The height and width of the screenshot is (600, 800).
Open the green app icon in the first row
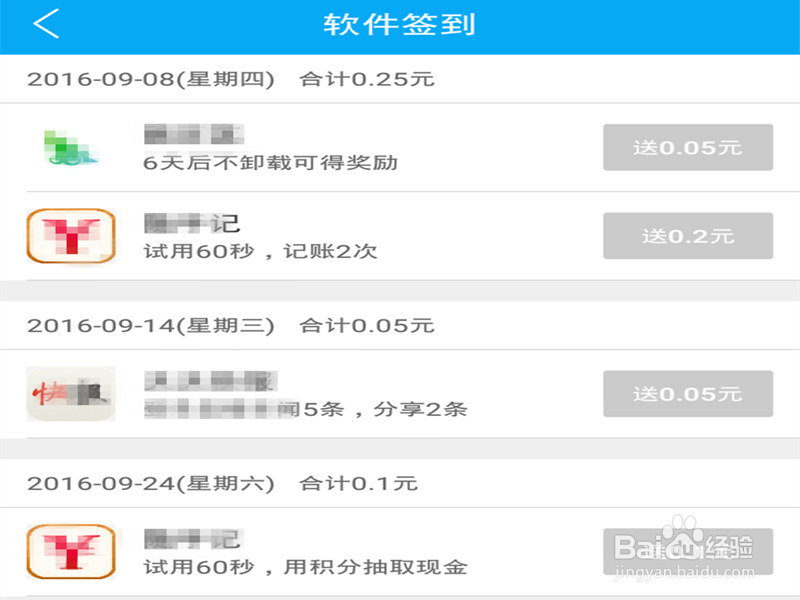[x=70, y=148]
